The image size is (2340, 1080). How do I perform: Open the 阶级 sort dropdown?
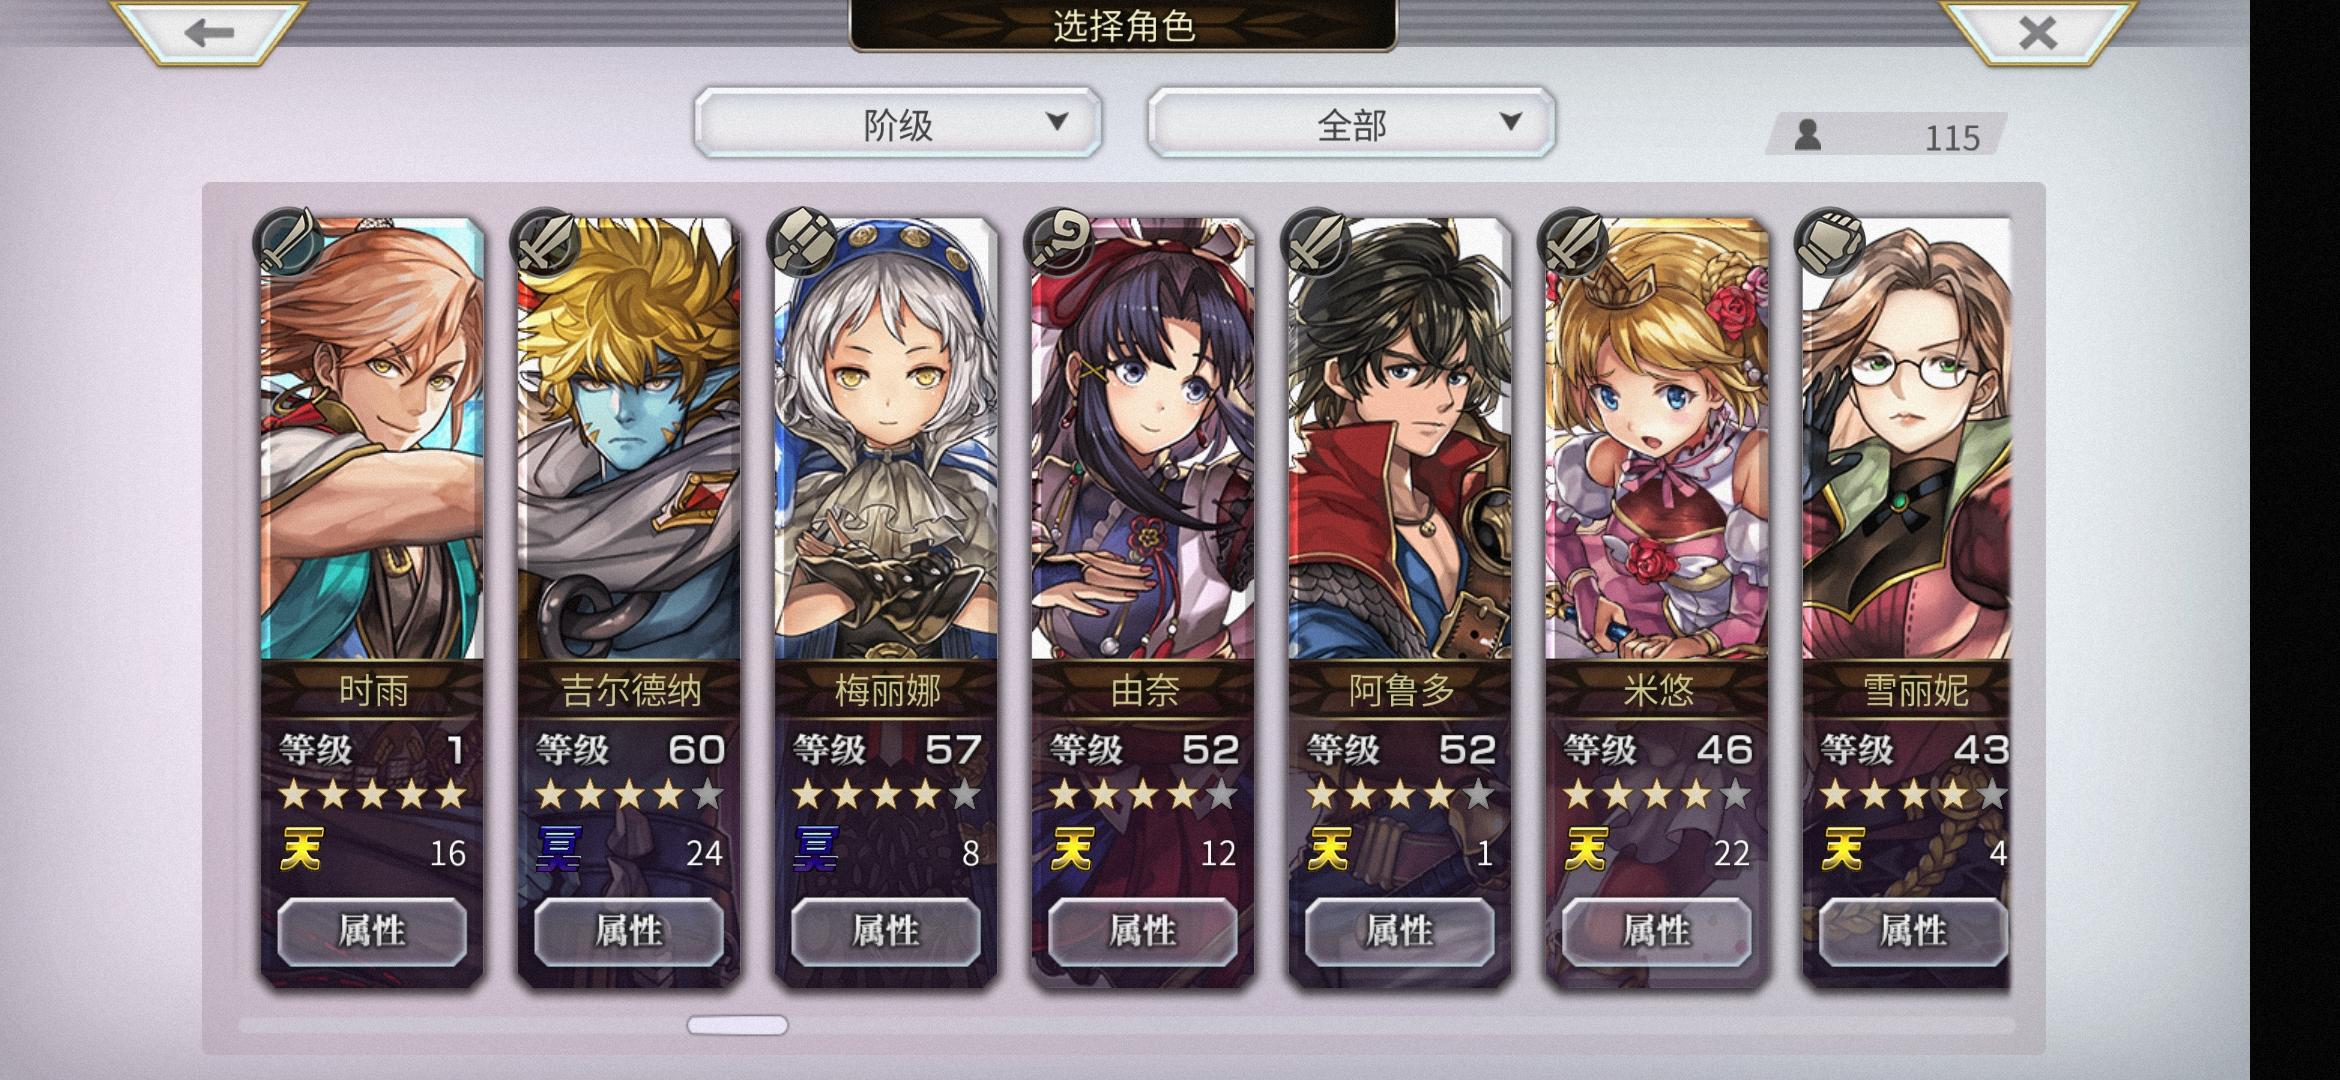coord(898,123)
